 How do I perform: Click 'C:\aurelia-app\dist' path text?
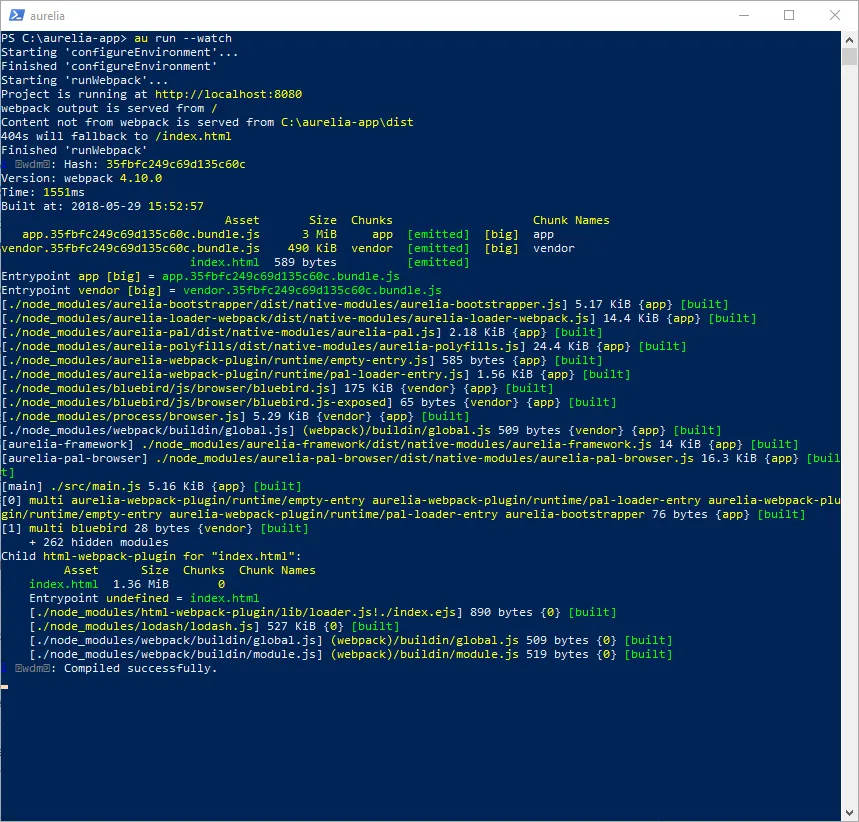point(347,122)
